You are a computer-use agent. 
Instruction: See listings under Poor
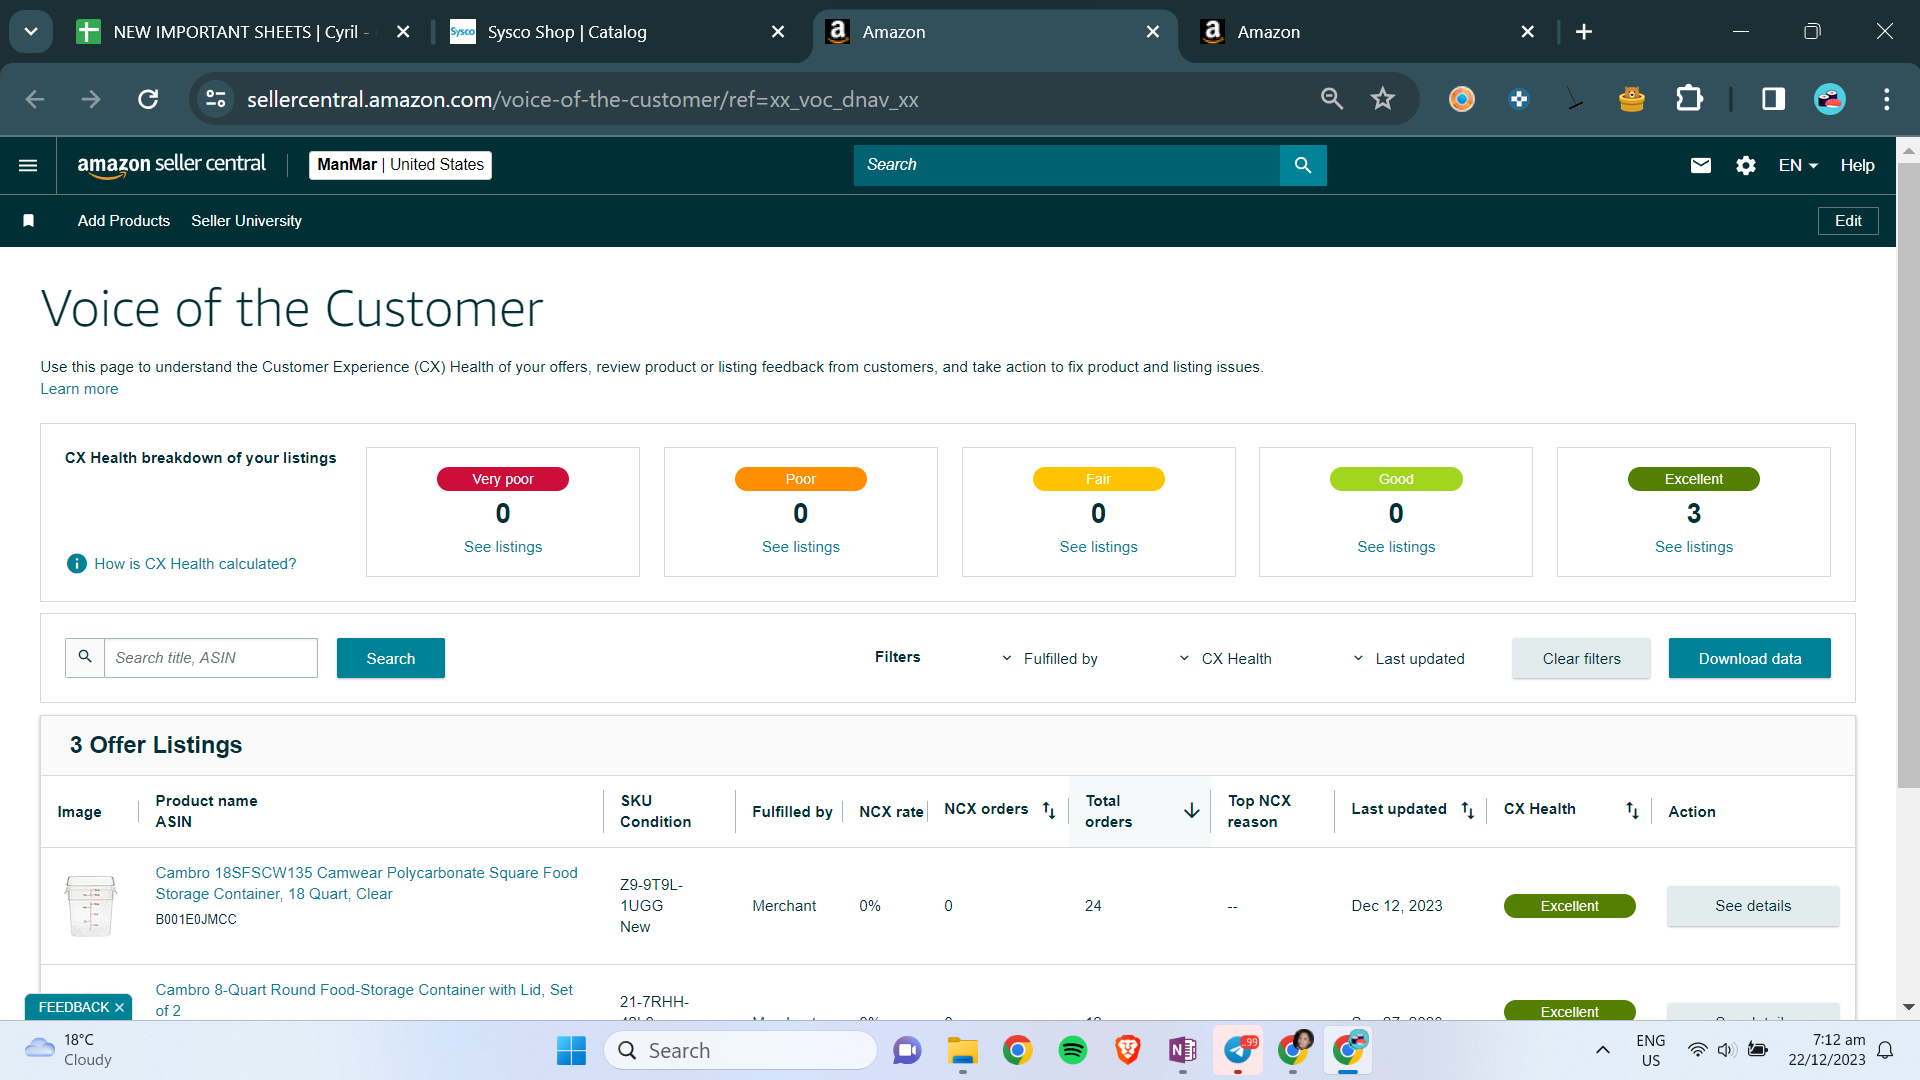(801, 547)
